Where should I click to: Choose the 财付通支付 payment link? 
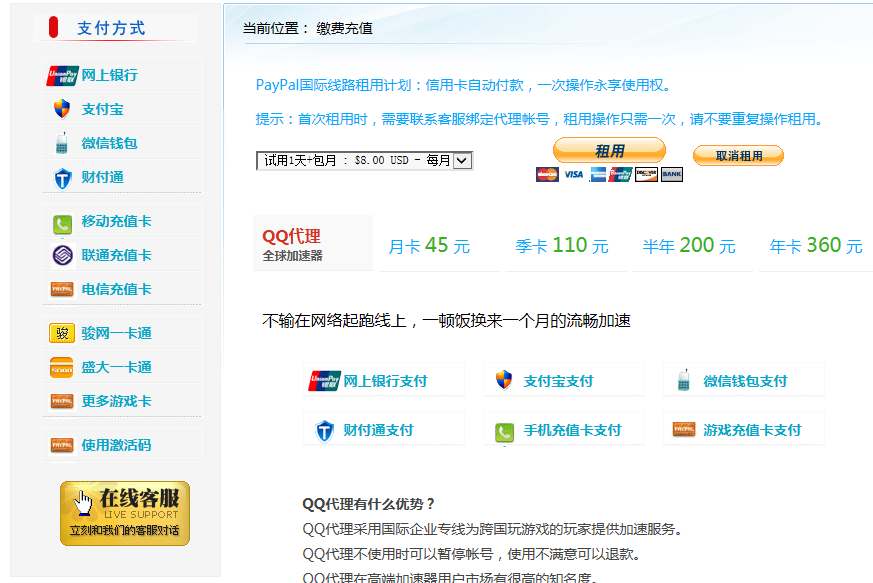tap(379, 430)
